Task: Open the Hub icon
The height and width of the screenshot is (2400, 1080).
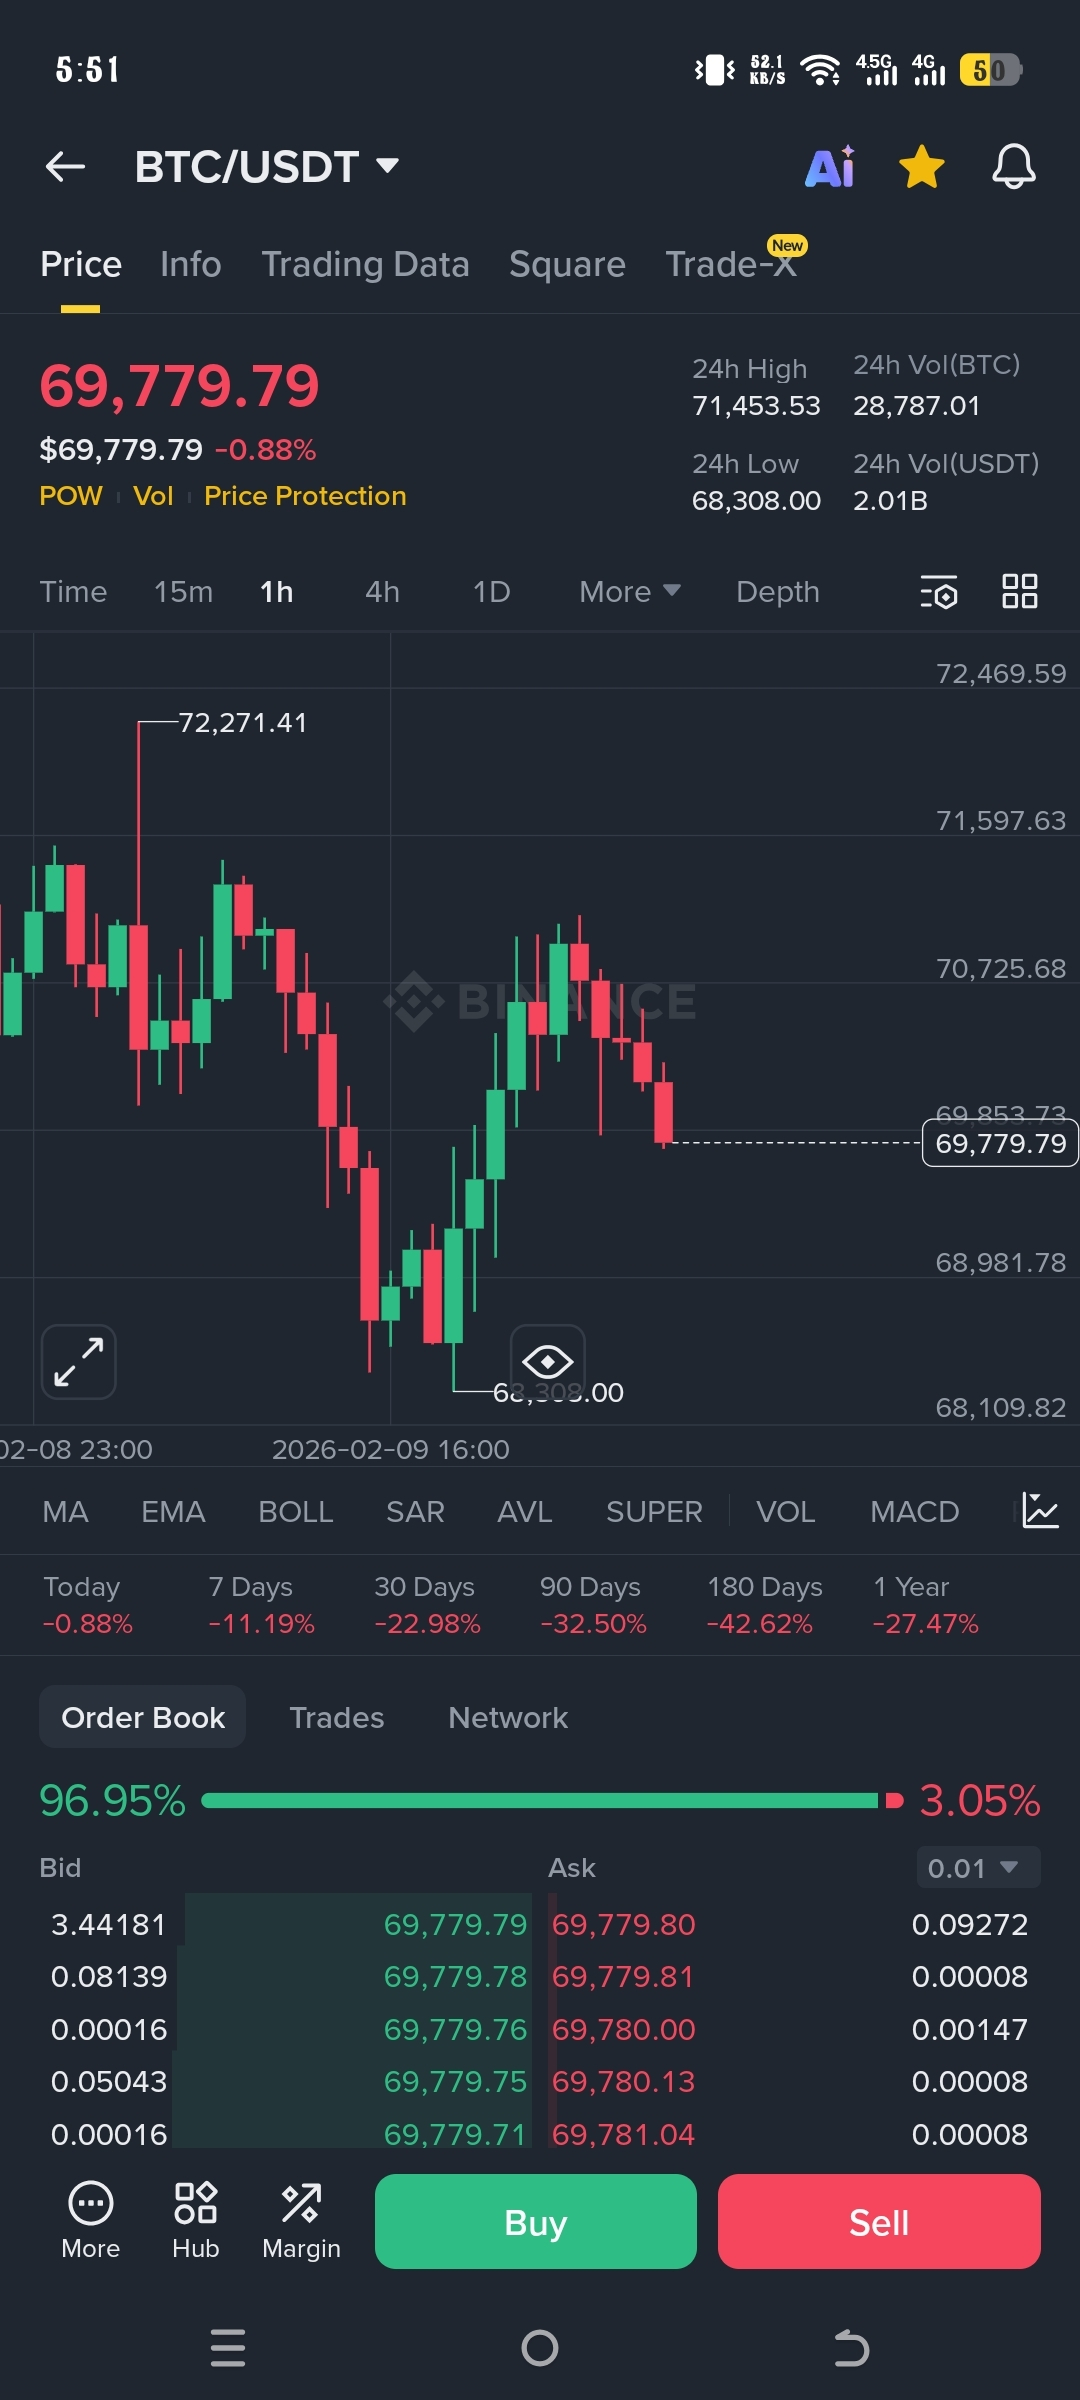Action: point(196,2221)
